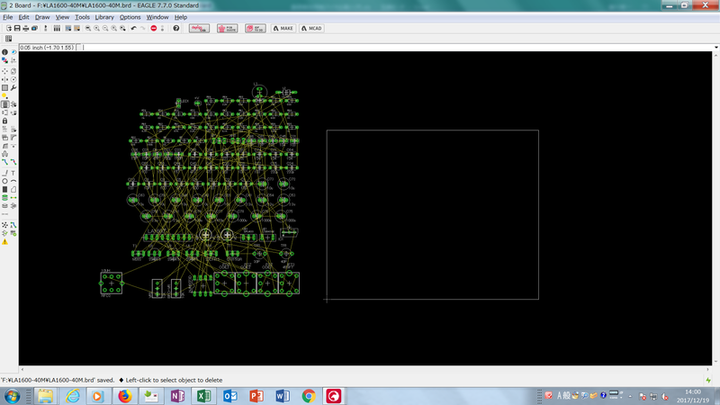Click the Save icon in the toolbar
The image size is (720, 405).
pyautogui.click(x=18, y=28)
